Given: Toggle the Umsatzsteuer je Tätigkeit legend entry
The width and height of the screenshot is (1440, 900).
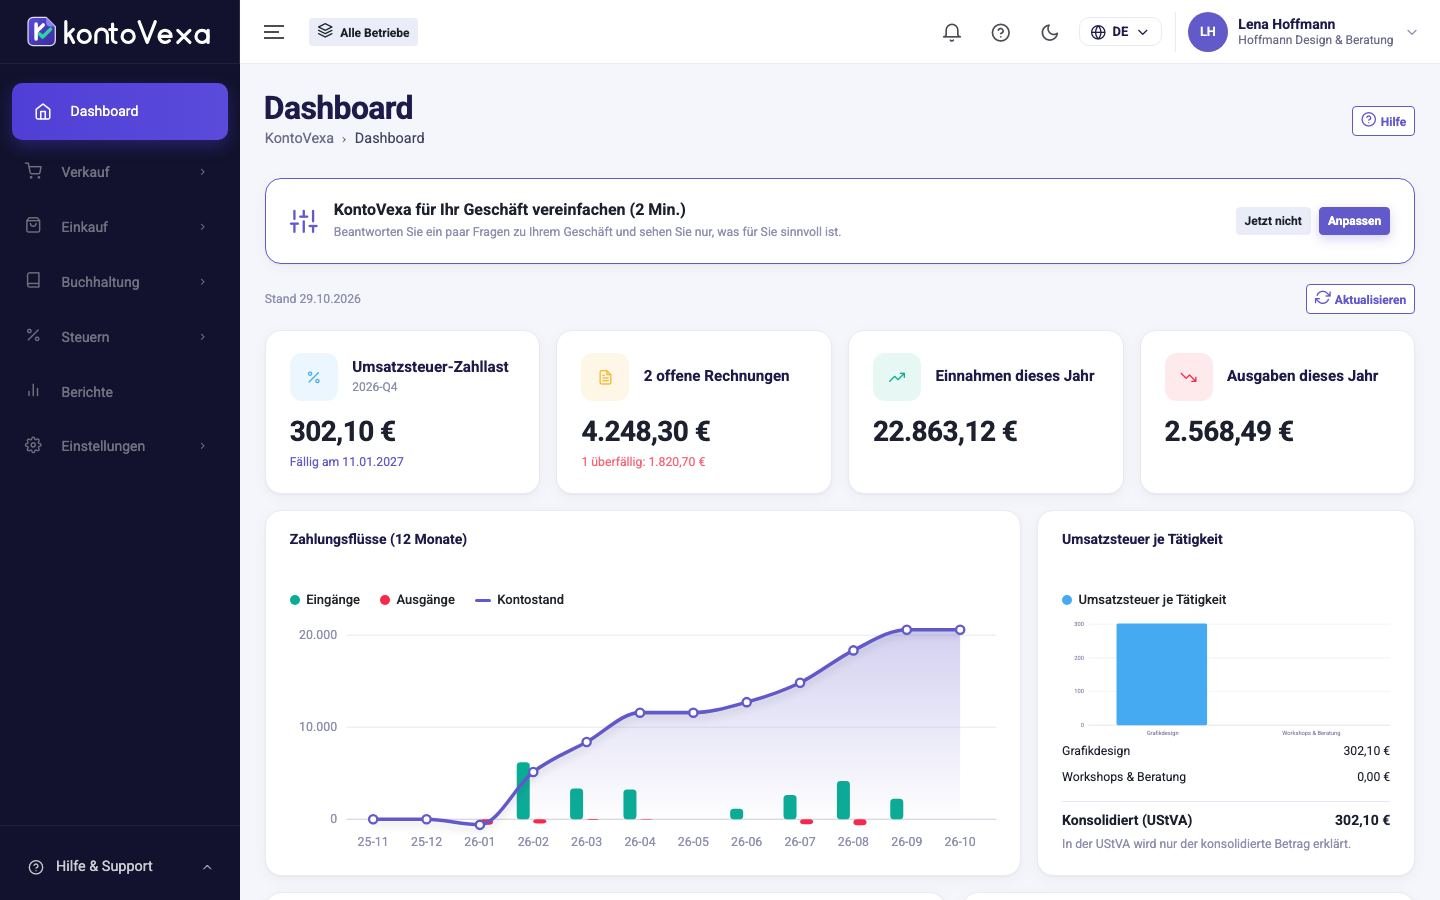Looking at the screenshot, I should [1144, 600].
